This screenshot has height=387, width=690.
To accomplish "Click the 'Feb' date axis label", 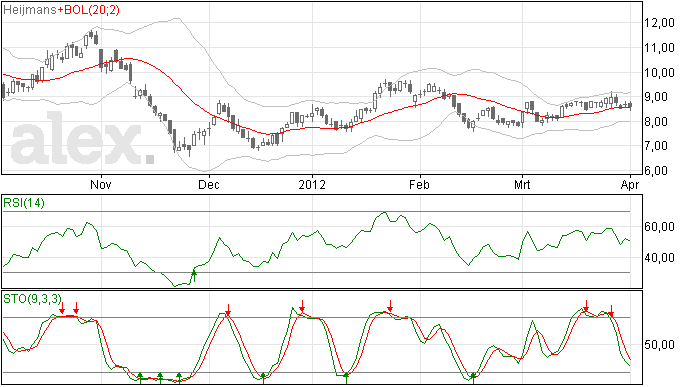I will 419,184.
